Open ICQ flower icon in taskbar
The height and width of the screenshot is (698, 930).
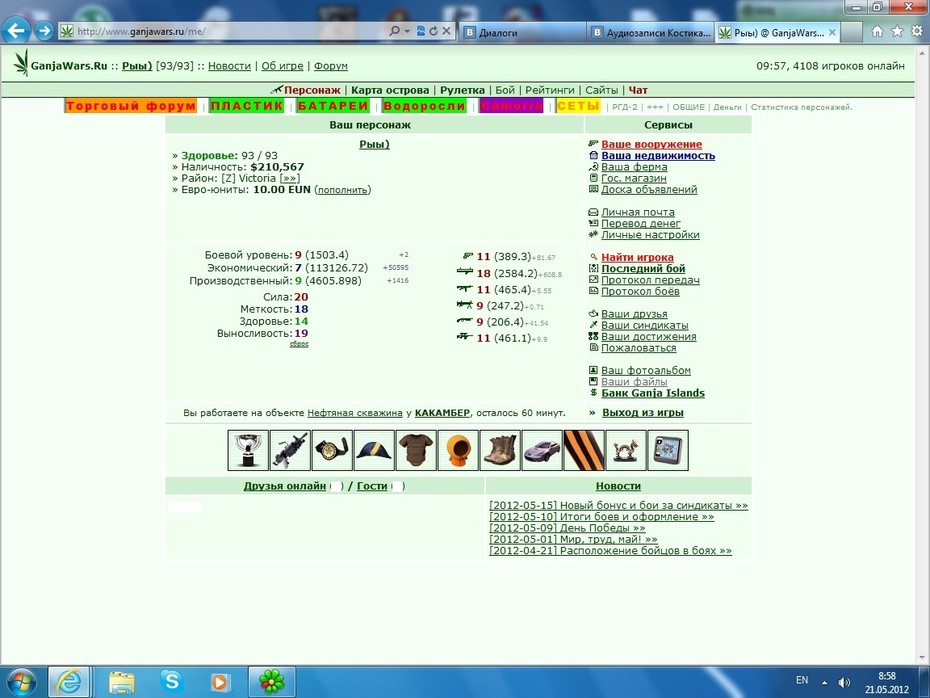(272, 681)
